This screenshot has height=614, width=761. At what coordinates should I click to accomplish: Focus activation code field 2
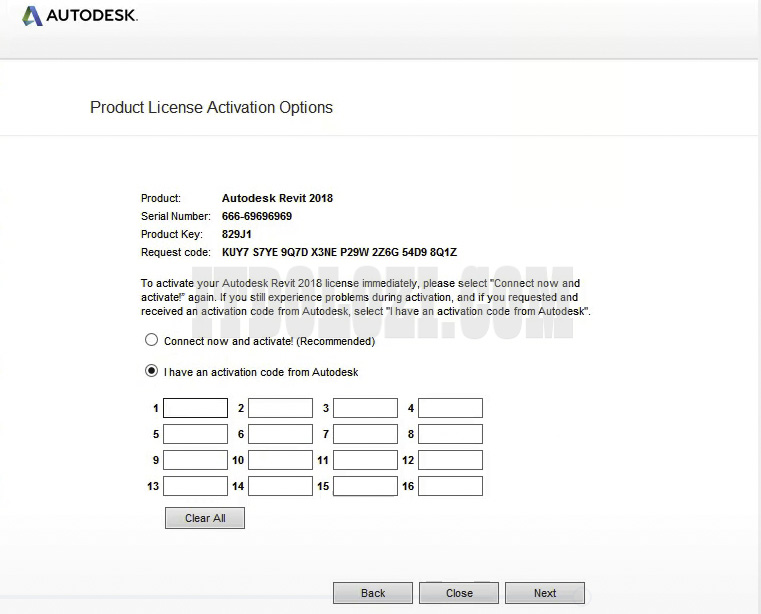[x=280, y=408]
